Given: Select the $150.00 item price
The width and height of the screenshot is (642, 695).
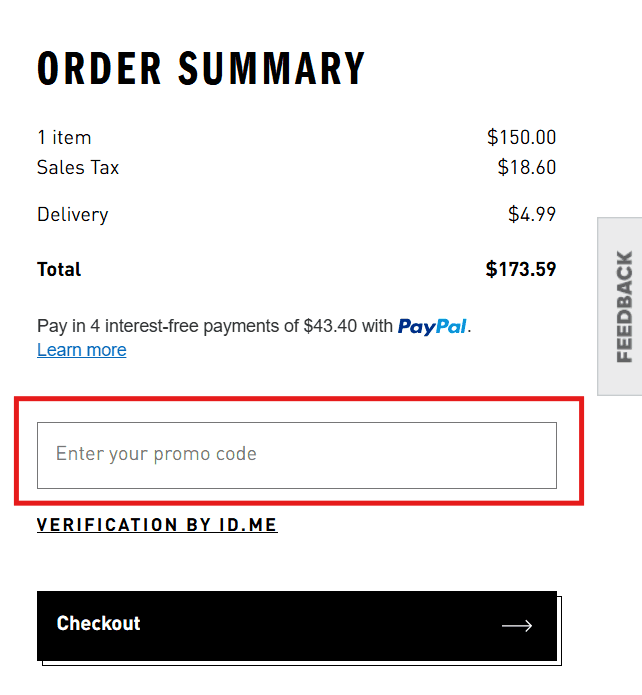Looking at the screenshot, I should coord(521,138).
